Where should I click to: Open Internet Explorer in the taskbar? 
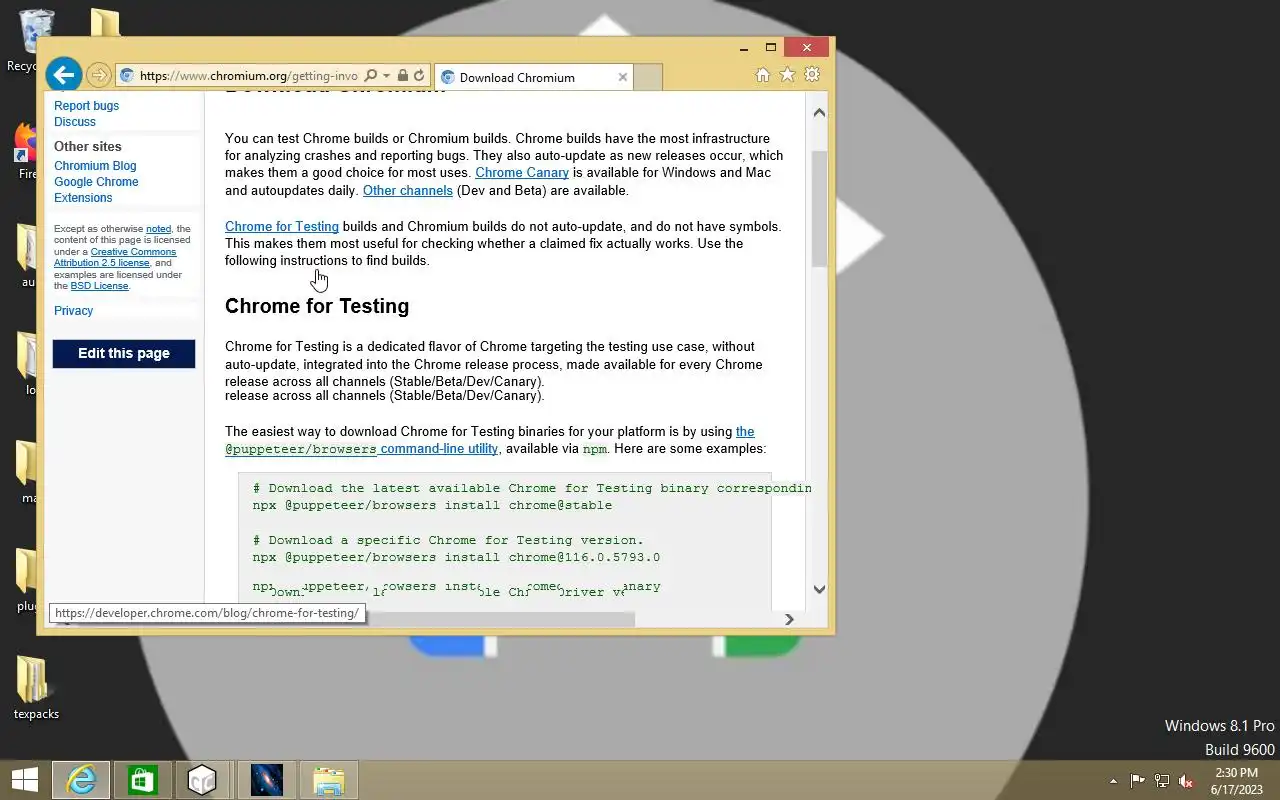[x=81, y=780]
